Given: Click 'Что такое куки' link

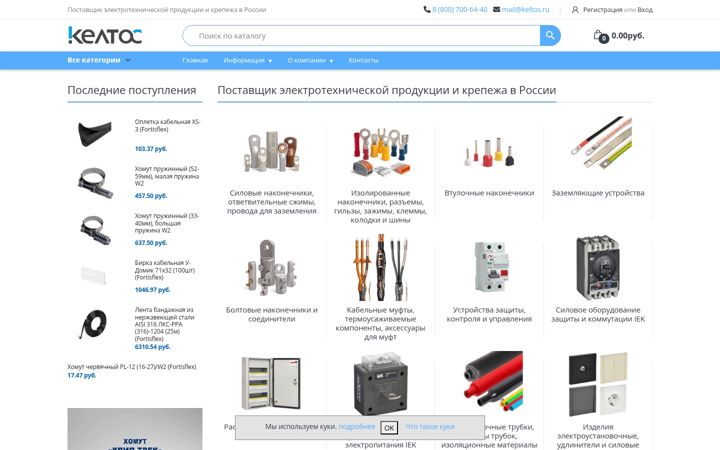Looking at the screenshot, I should tap(430, 427).
